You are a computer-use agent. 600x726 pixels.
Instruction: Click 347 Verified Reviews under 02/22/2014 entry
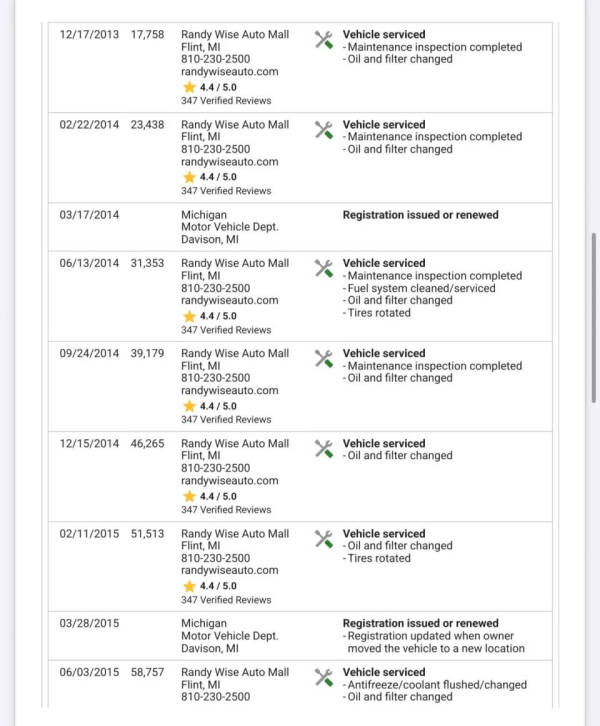[226, 191]
